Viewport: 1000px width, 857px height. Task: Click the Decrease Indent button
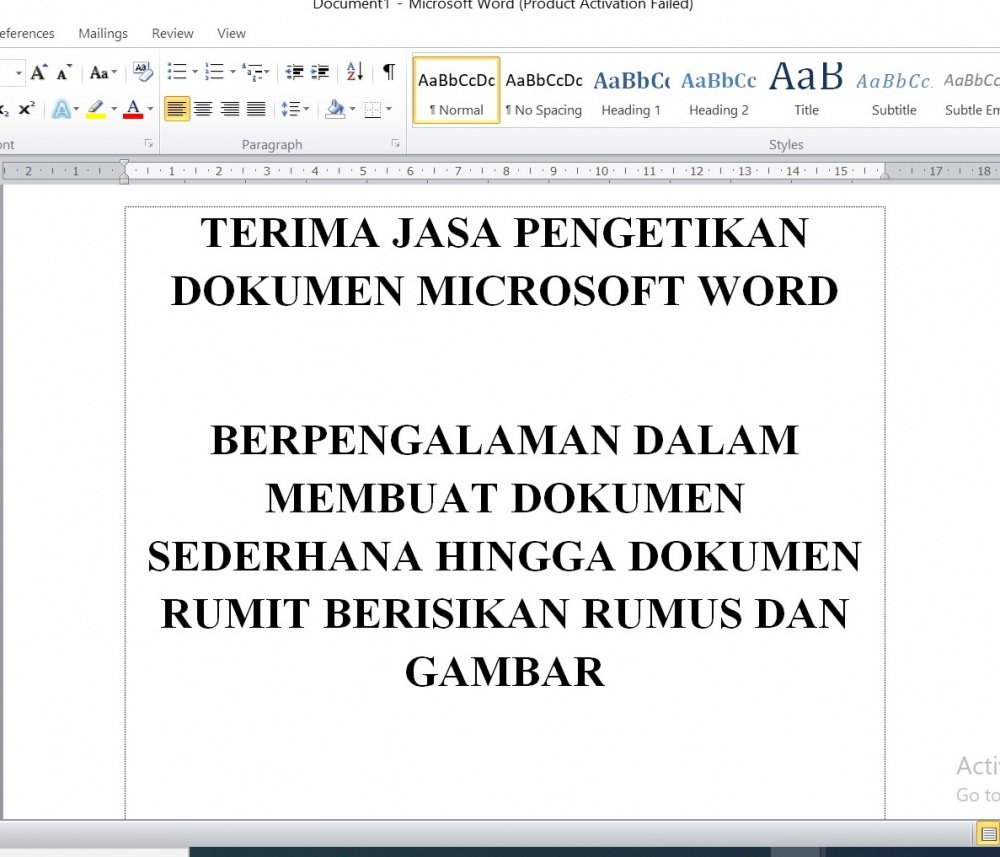(294, 71)
